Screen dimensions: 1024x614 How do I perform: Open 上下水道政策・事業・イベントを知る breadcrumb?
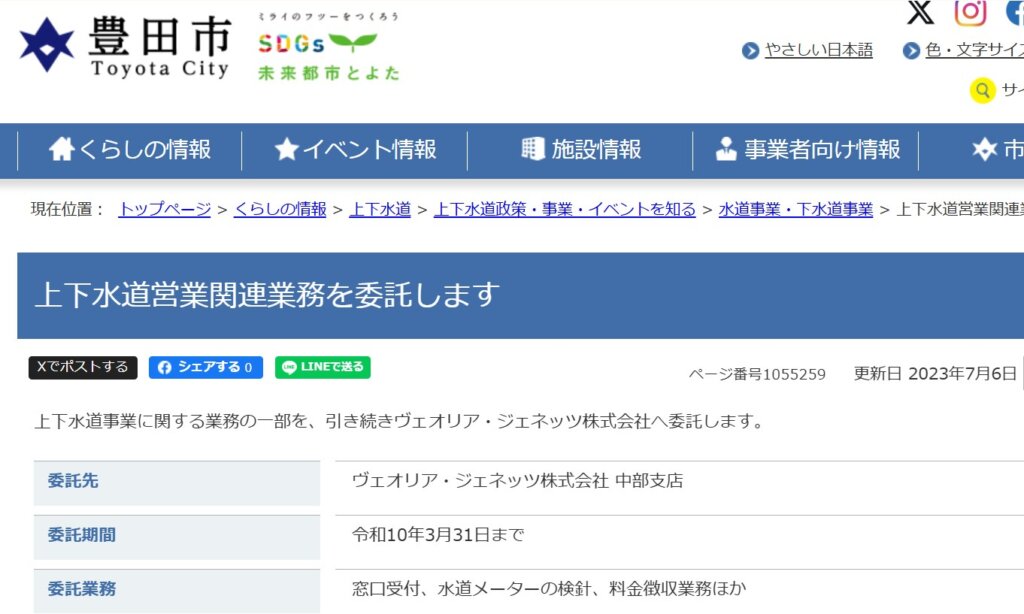[x=564, y=209]
